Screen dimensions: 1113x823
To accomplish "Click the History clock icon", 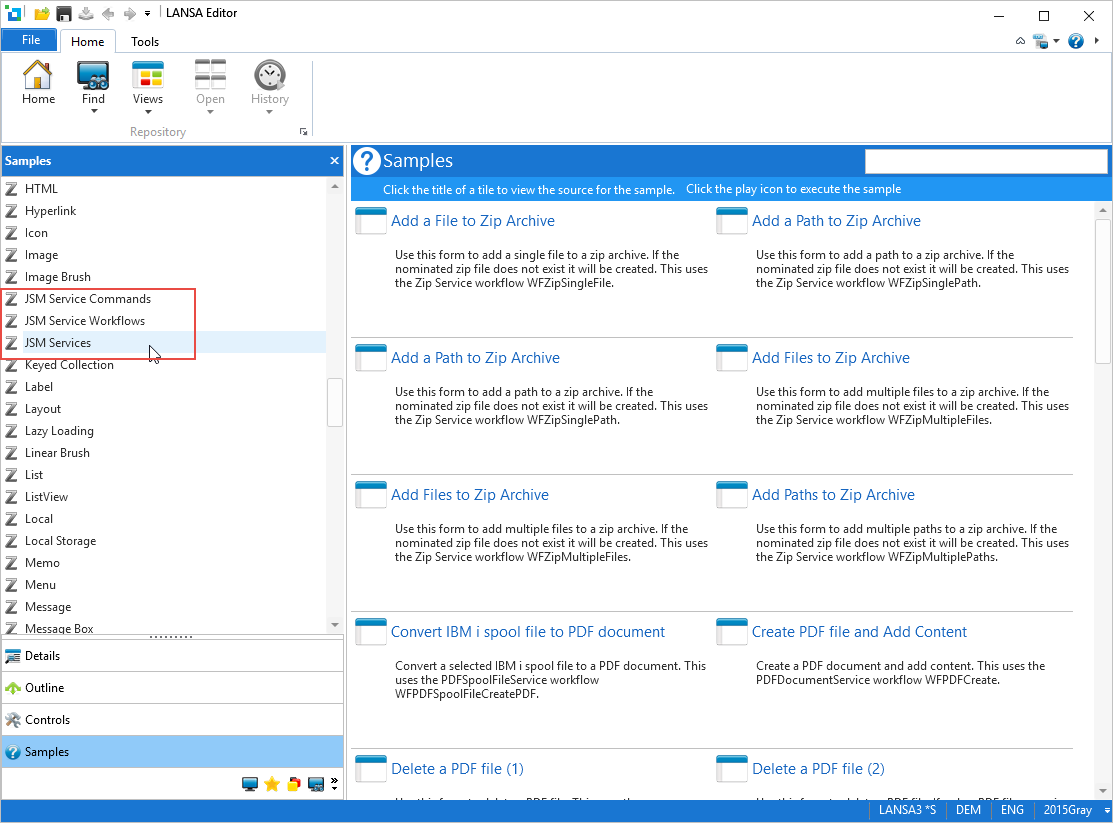I will pos(270,75).
